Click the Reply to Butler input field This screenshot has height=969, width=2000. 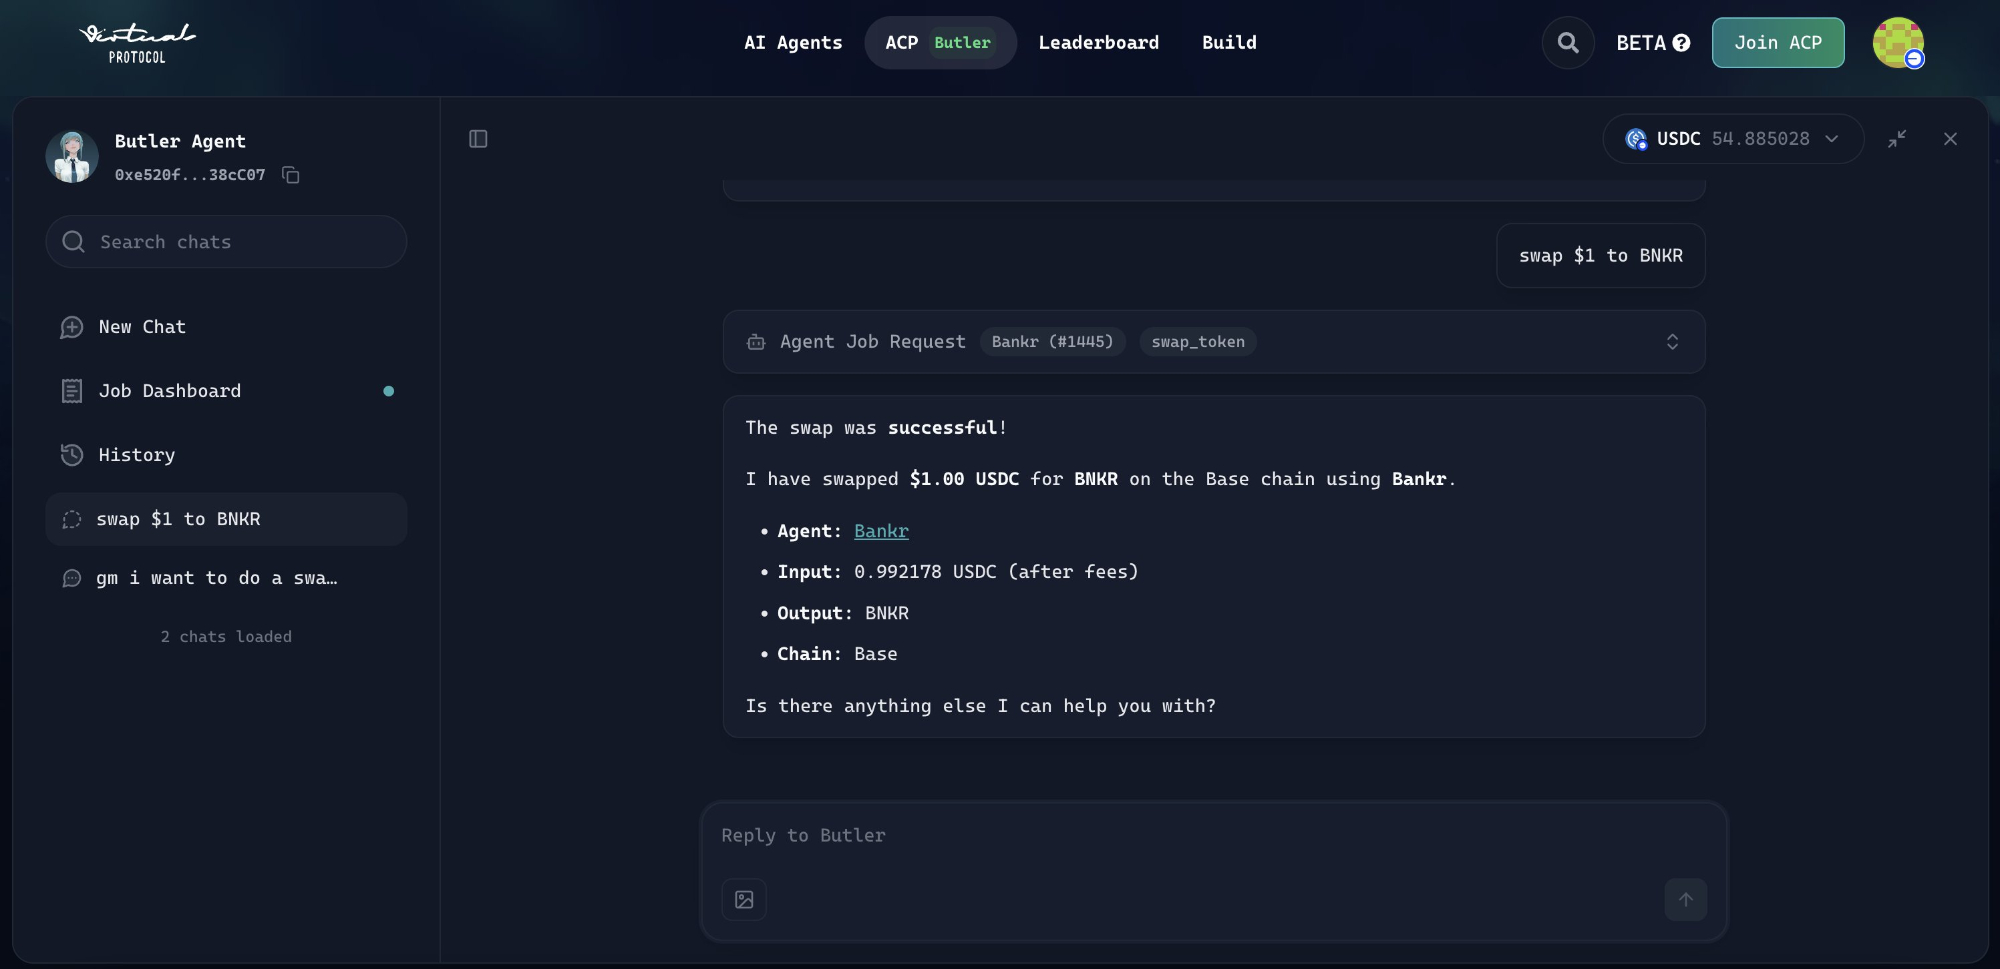point(1100,835)
